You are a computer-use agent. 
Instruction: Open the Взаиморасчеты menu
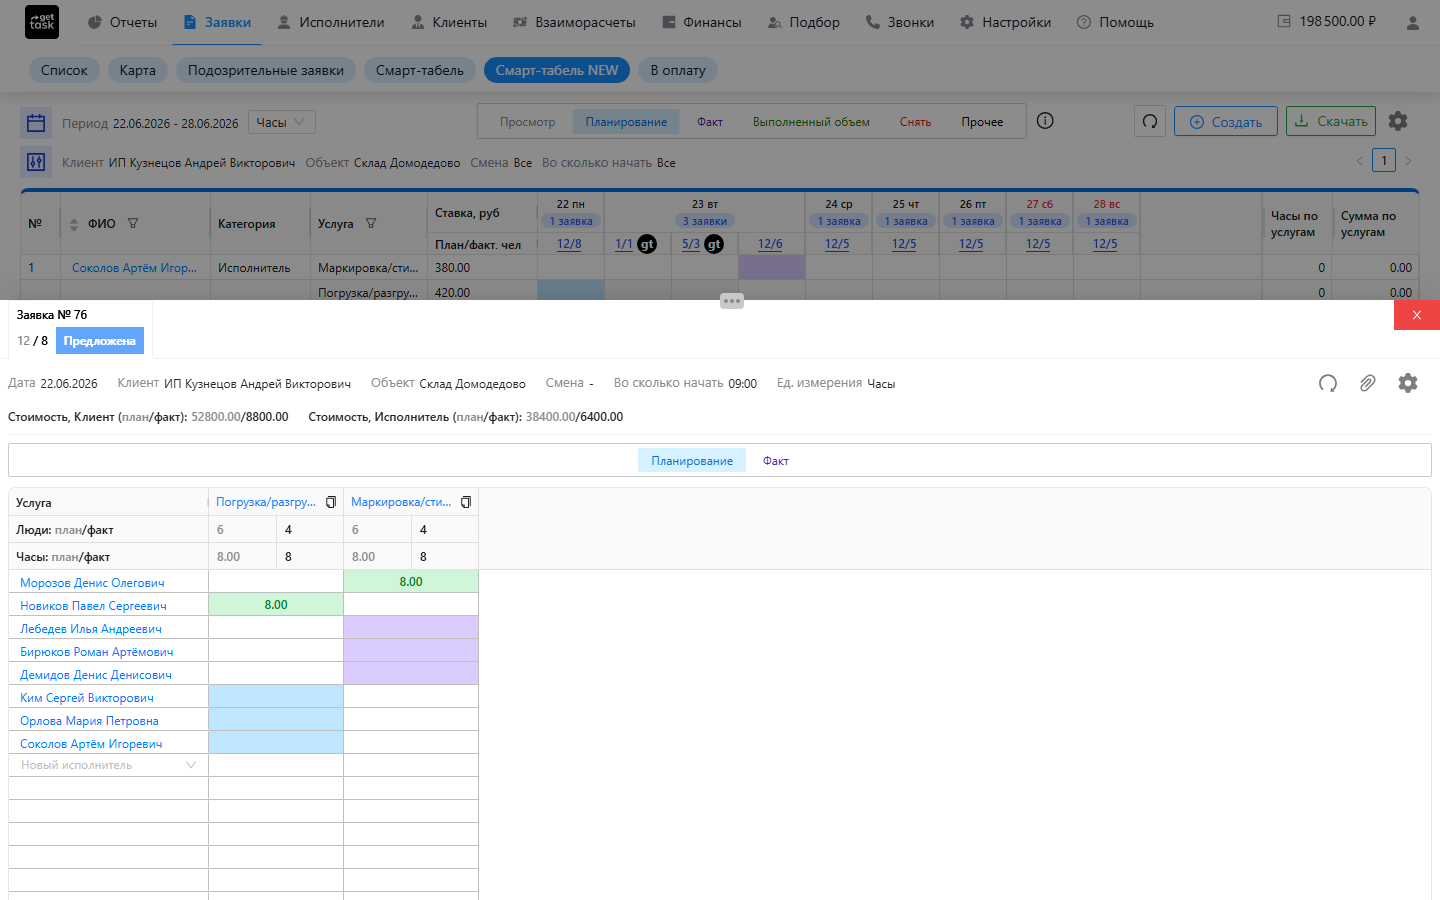point(574,22)
